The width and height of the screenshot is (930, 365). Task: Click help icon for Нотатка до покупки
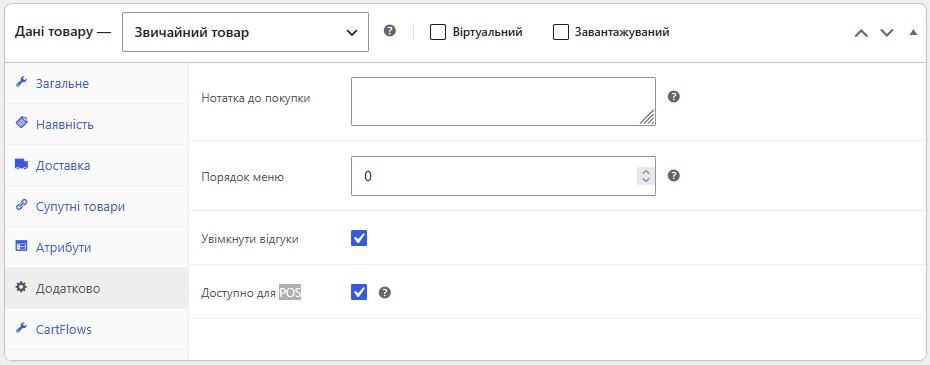[x=673, y=97]
